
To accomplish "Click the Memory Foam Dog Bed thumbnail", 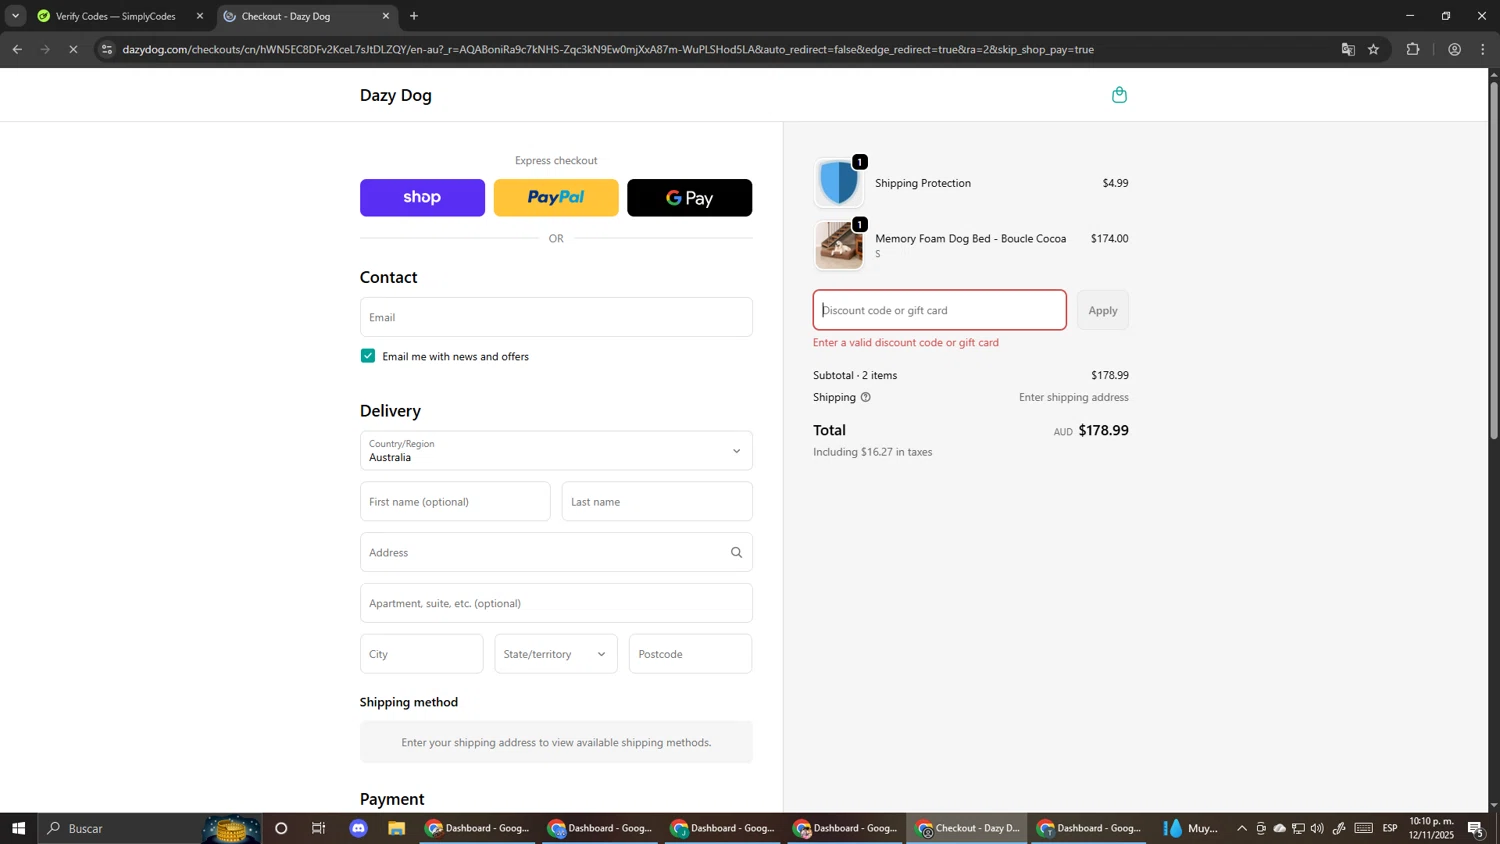I will (x=839, y=245).
